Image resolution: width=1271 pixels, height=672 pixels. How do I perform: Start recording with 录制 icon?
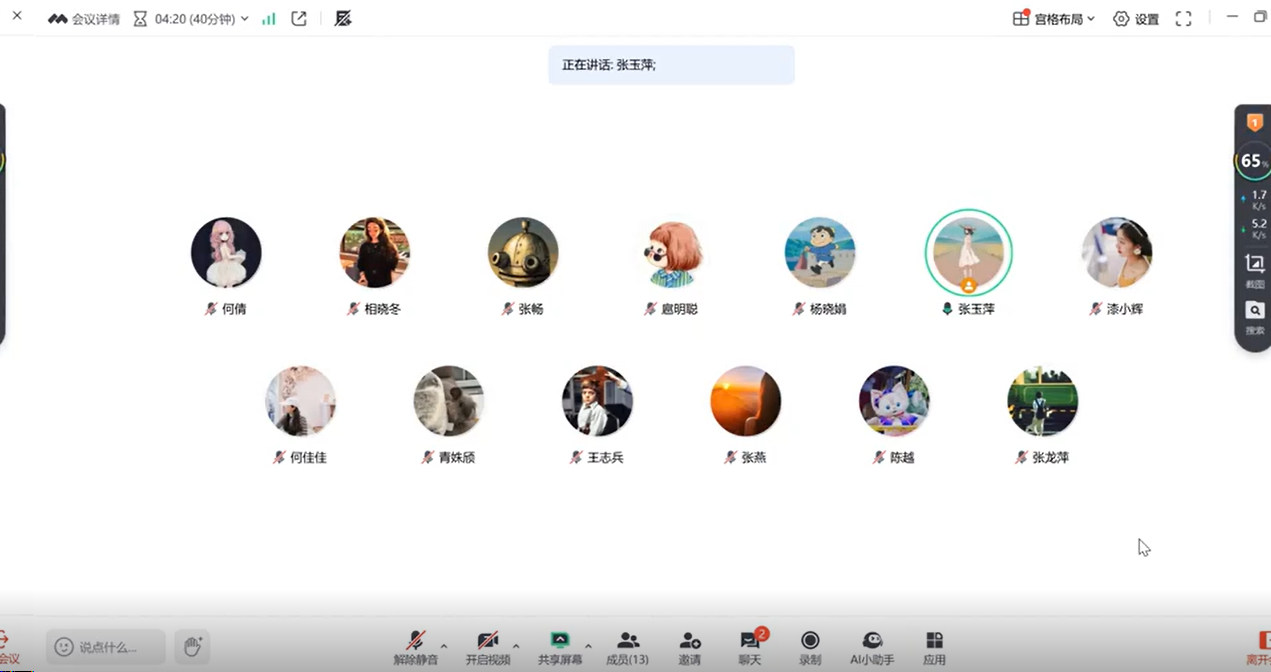click(x=810, y=647)
